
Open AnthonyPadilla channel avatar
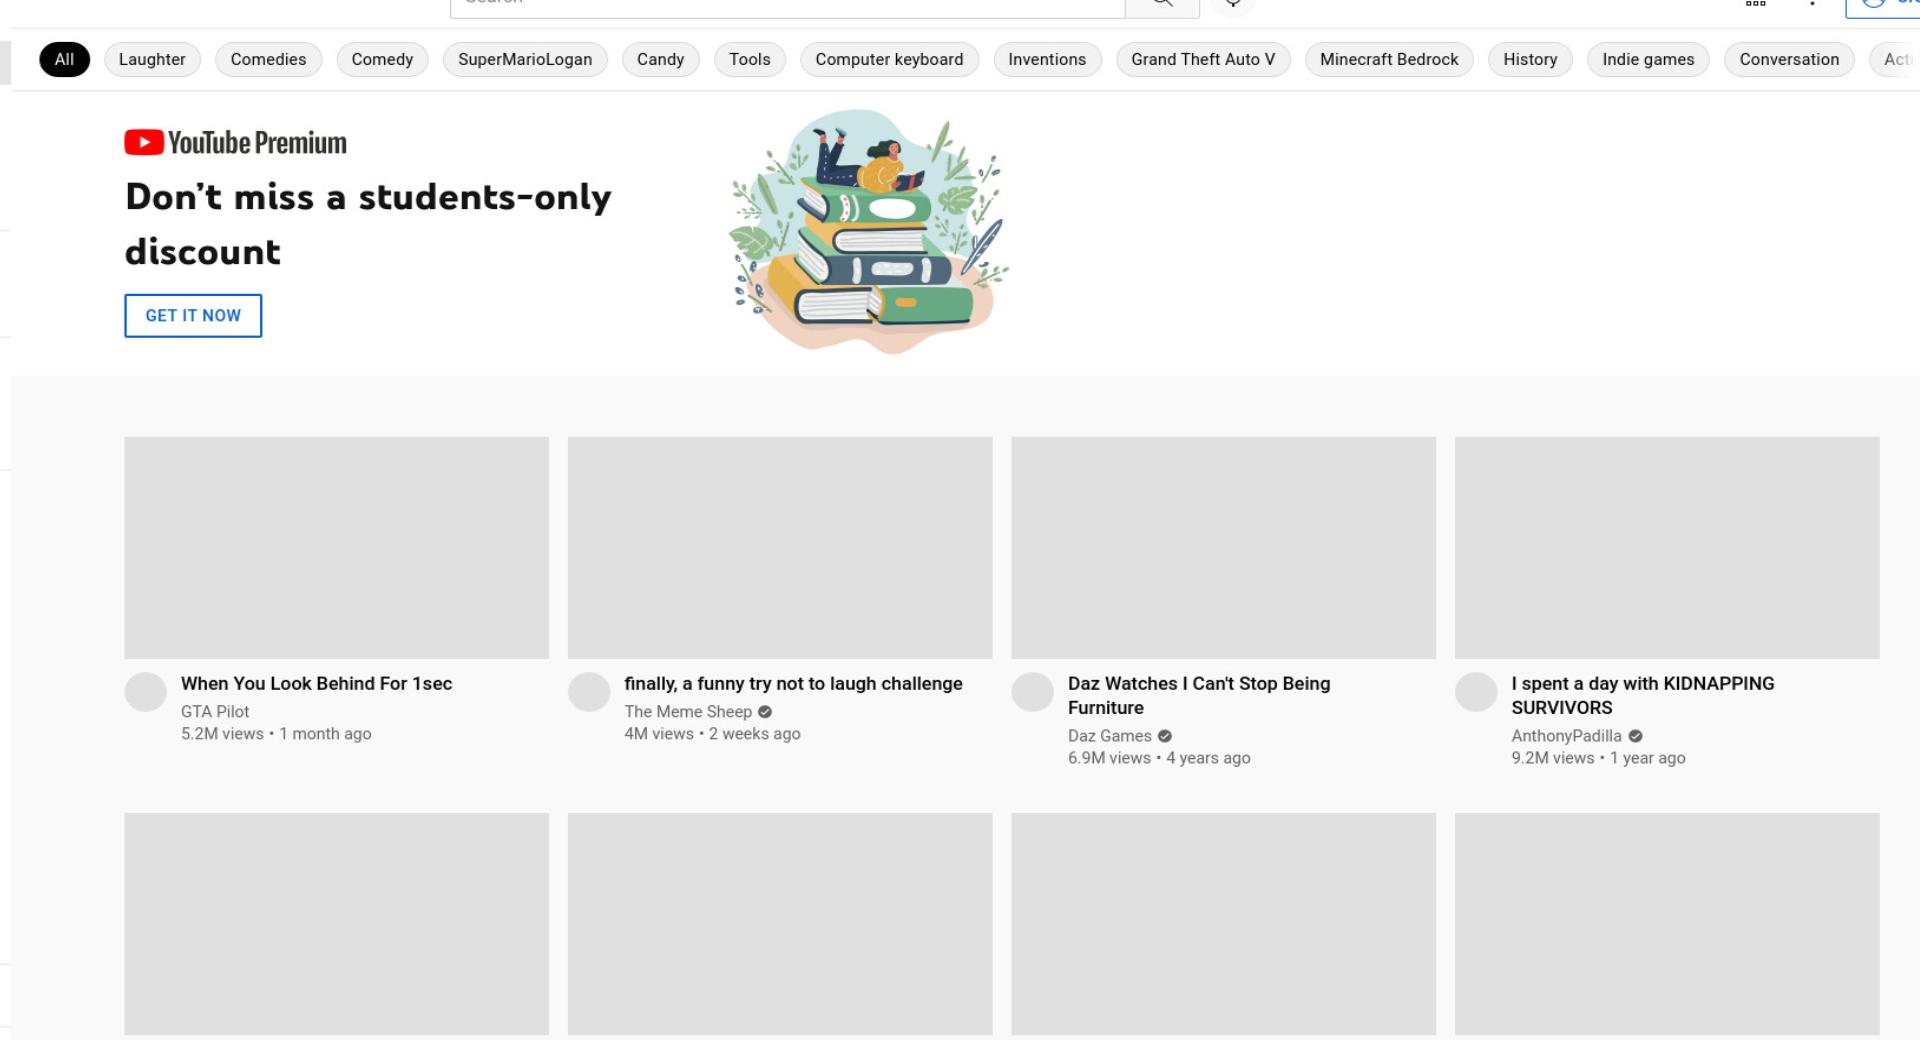[1476, 691]
